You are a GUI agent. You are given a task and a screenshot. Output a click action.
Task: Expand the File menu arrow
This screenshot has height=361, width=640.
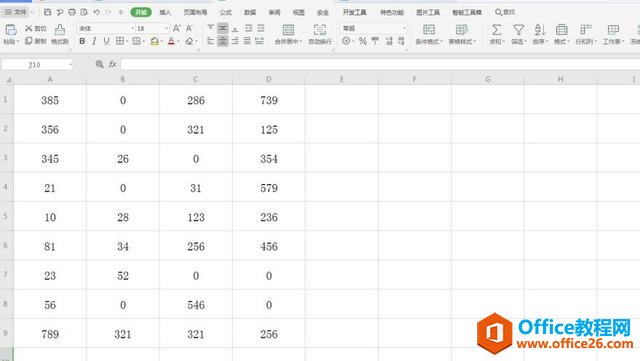pos(32,13)
